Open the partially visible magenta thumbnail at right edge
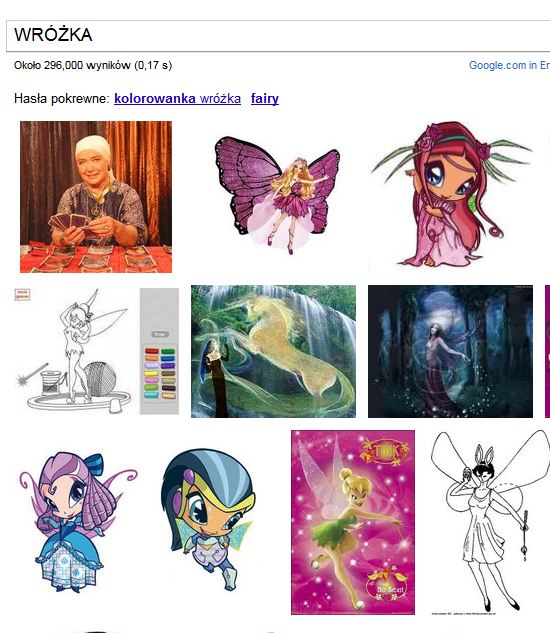Screen dimensions: 550x633 coord(547,351)
